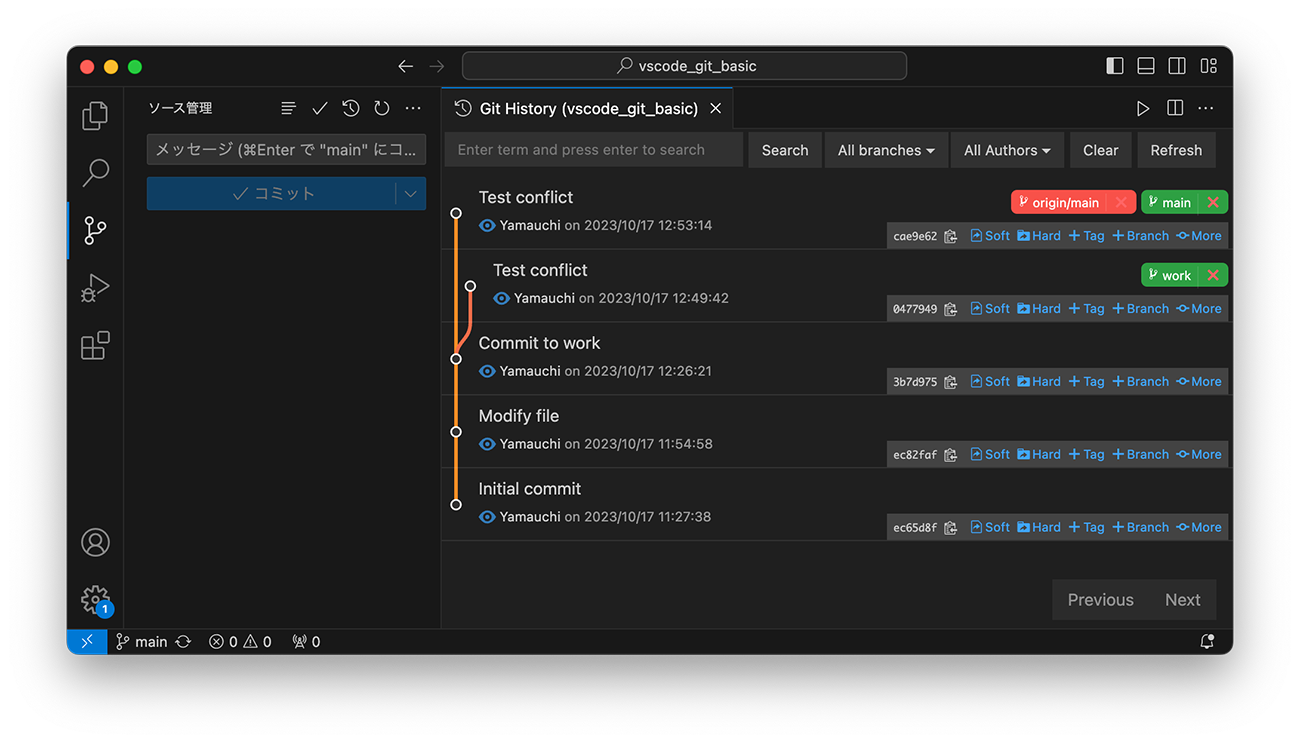This screenshot has height=743, width=1300.
Task: Copy the commit hash 0477949 using the copy icon
Action: 950,308
